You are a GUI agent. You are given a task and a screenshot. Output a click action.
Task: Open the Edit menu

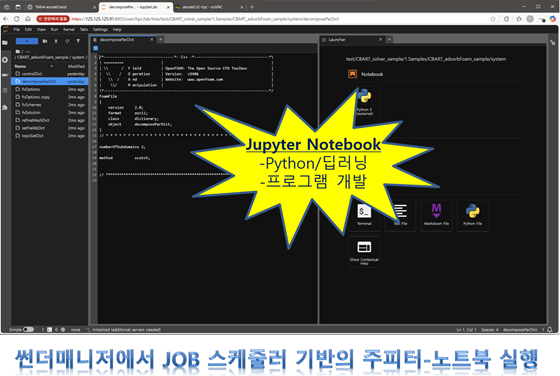[x=28, y=29]
